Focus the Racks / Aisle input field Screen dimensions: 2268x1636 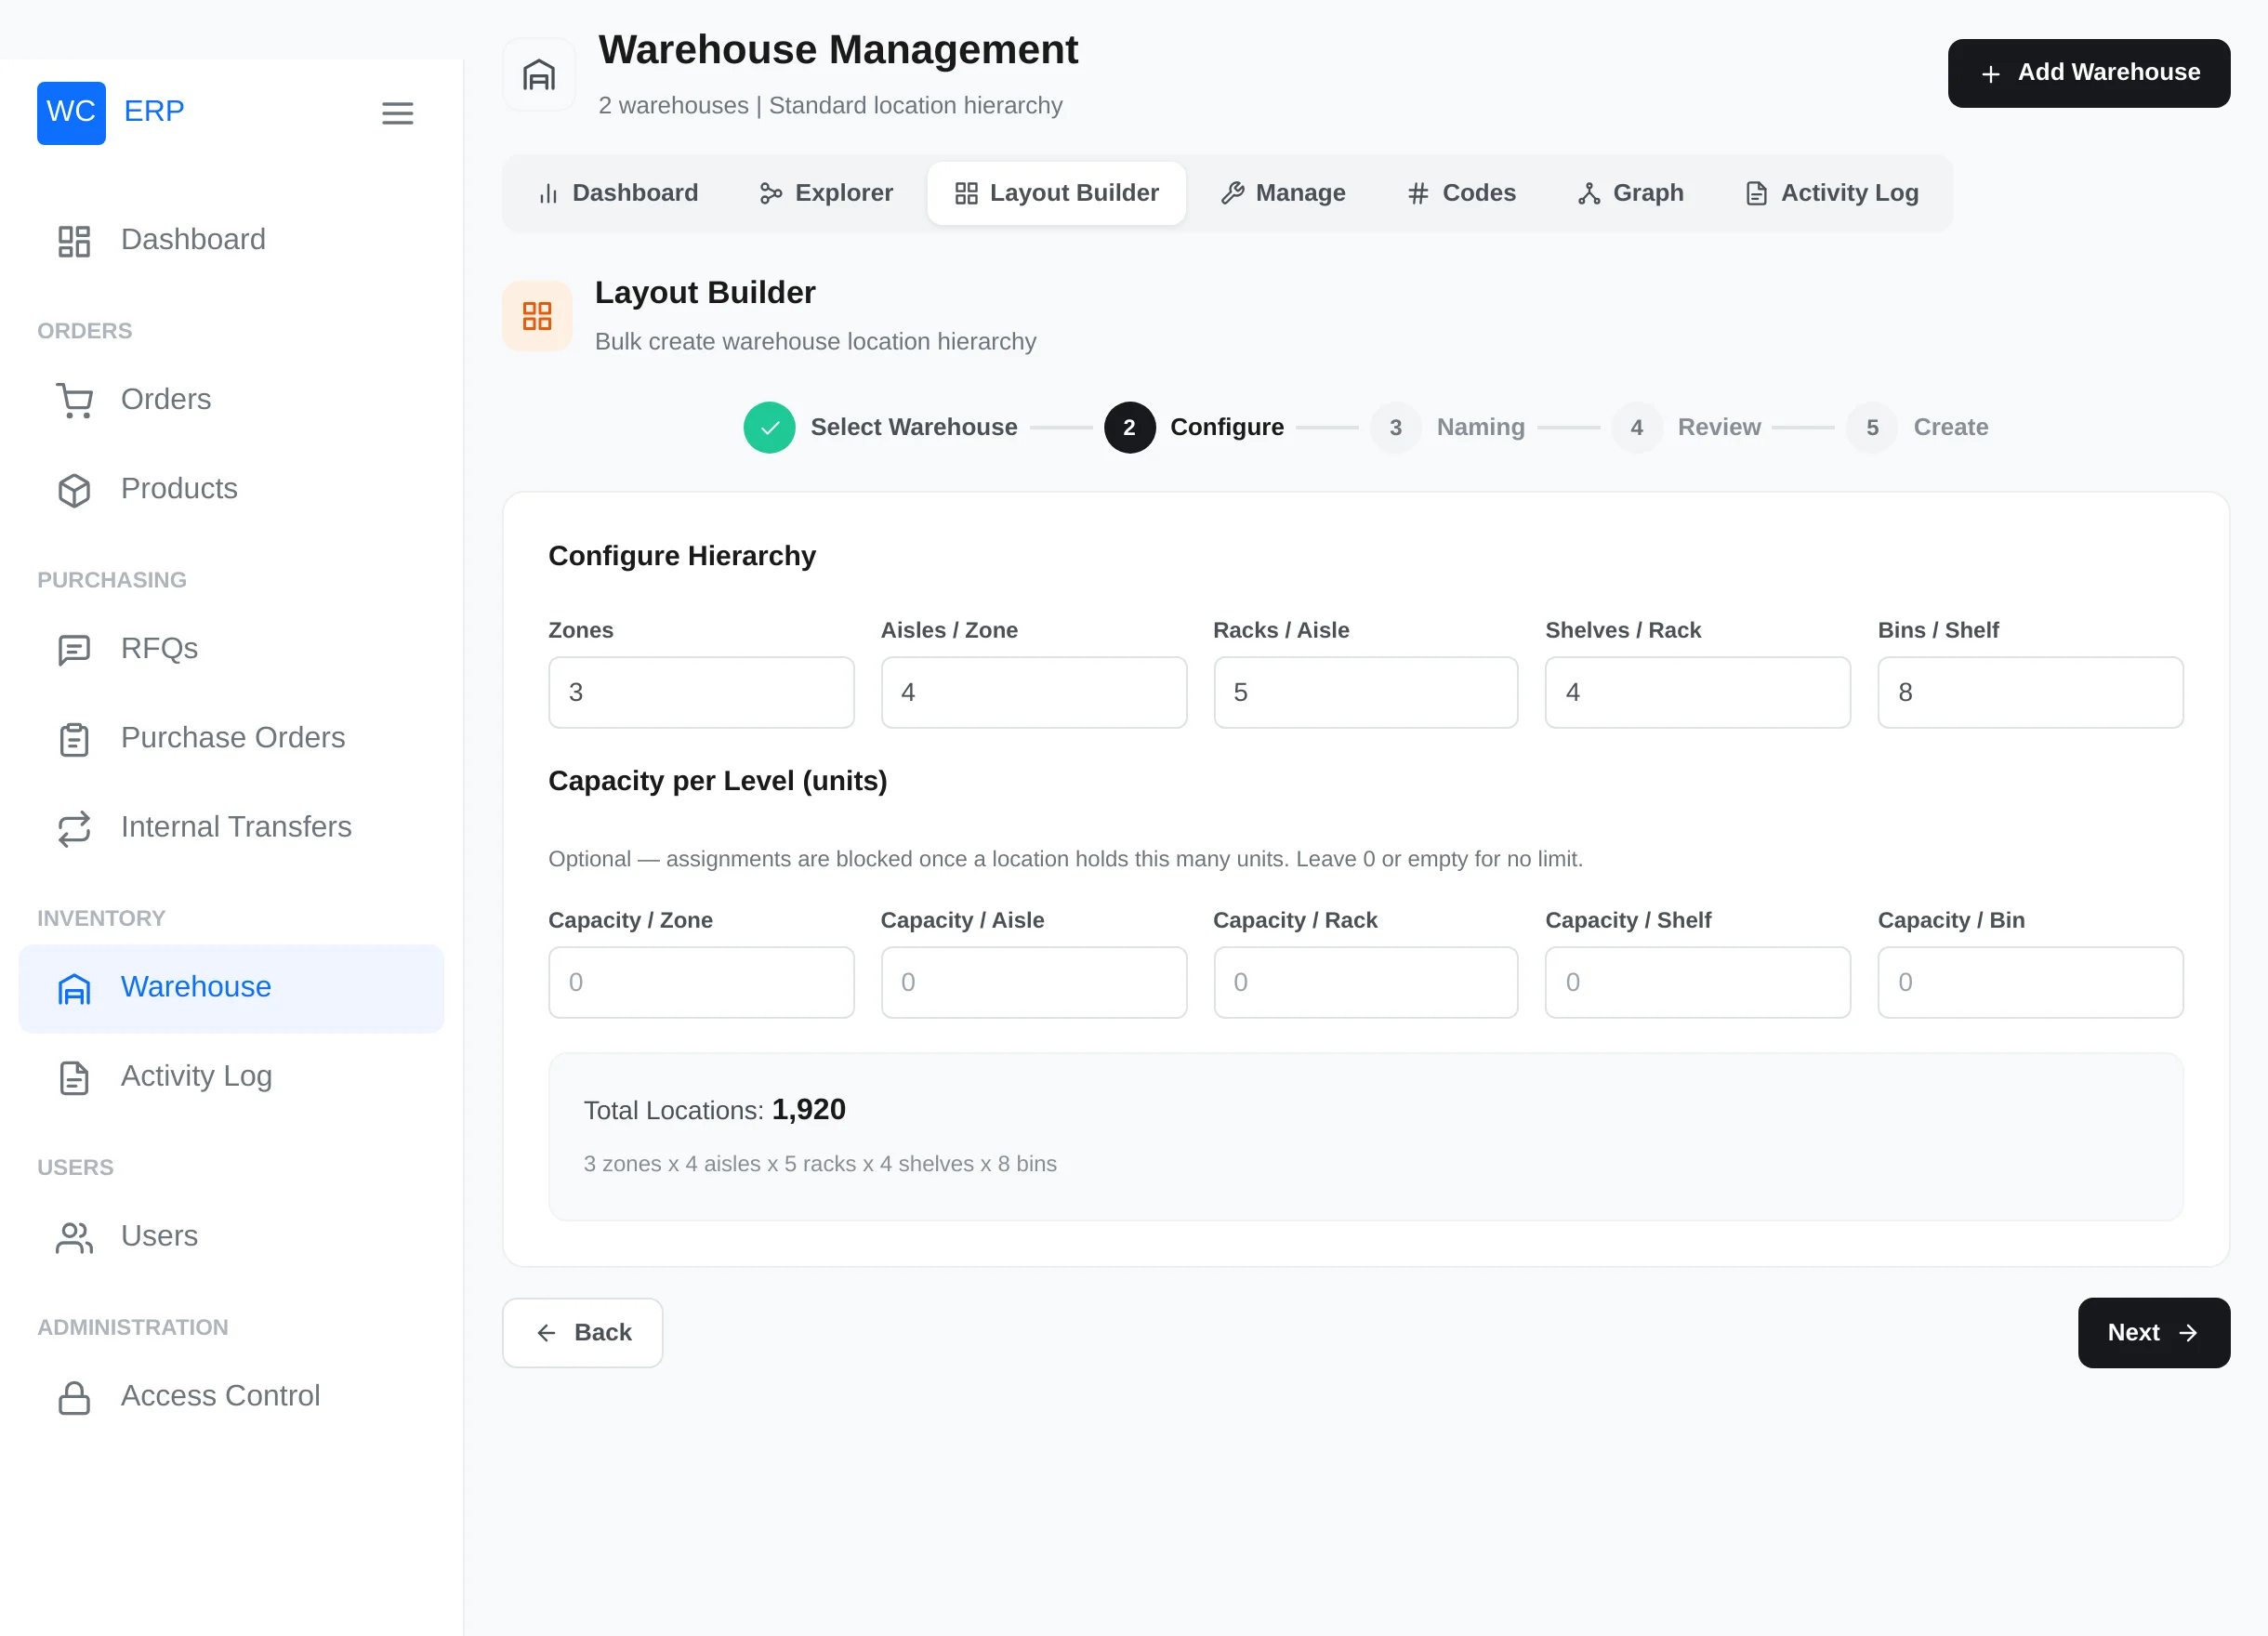(x=1365, y=692)
